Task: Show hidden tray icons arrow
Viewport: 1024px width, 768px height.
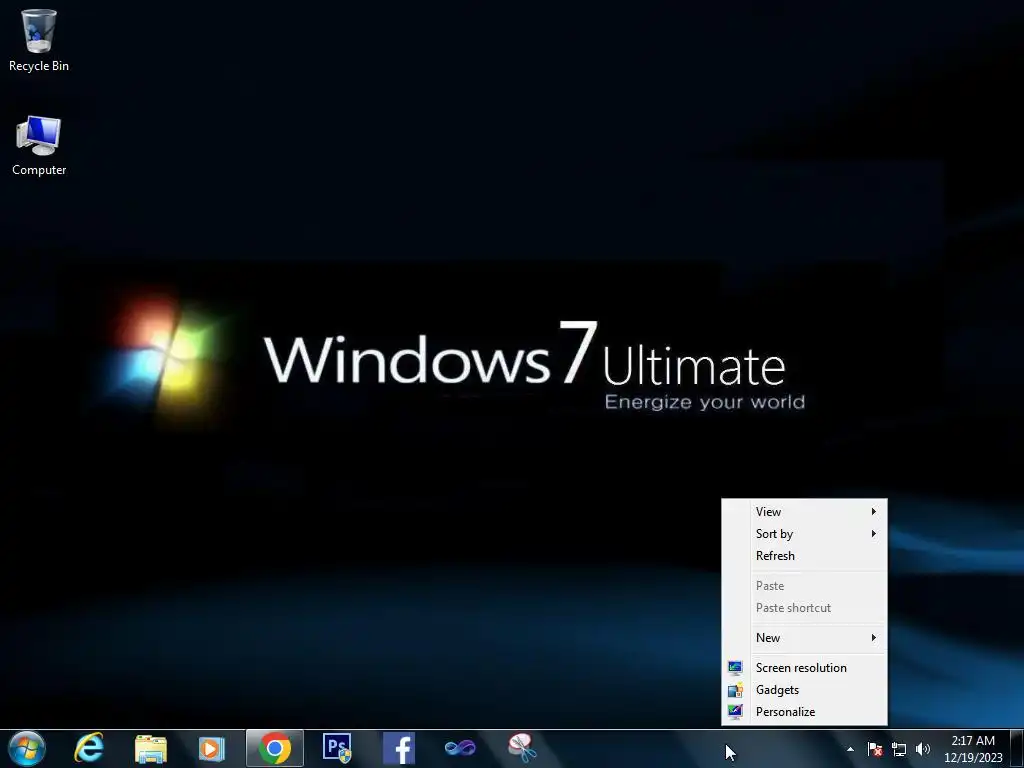Action: coord(850,749)
